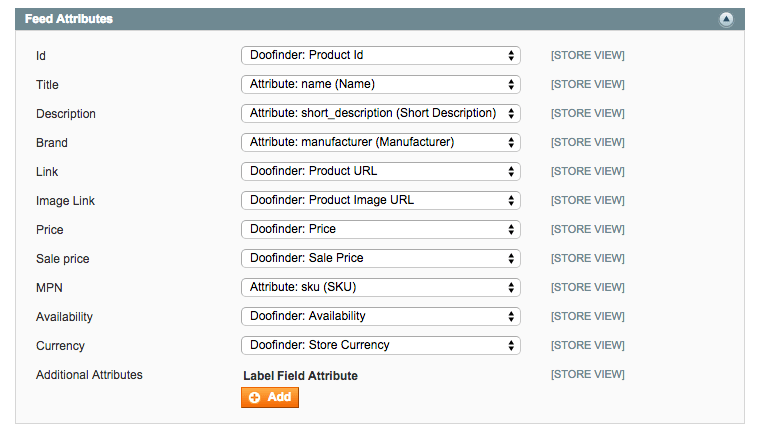This screenshot has height=430, width=760.
Task: Click the Image Link field label
Action: [x=66, y=201]
